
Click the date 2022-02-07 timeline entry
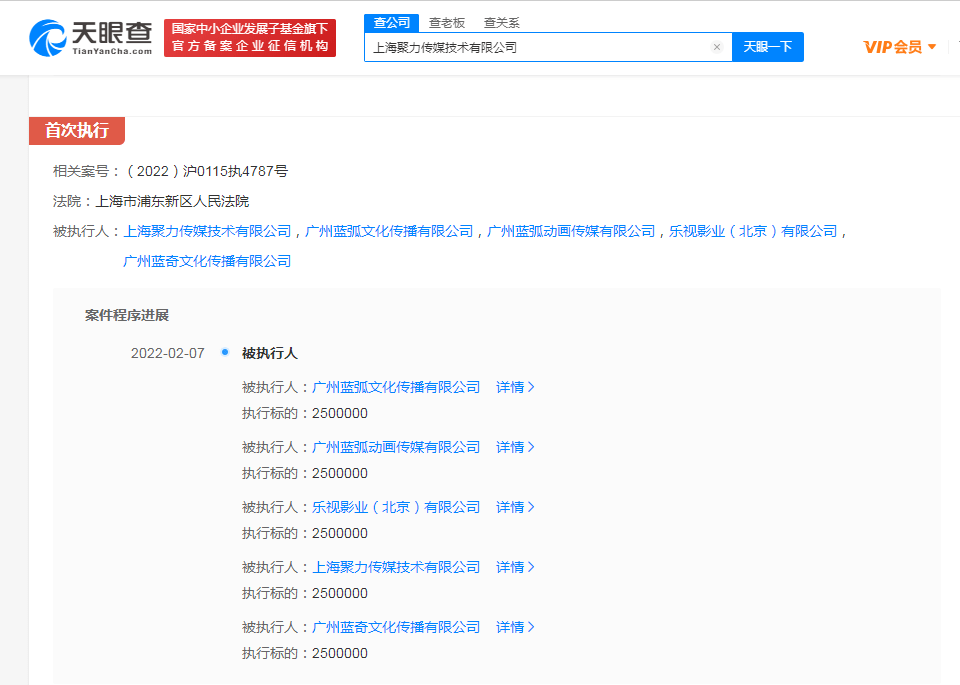[167, 353]
